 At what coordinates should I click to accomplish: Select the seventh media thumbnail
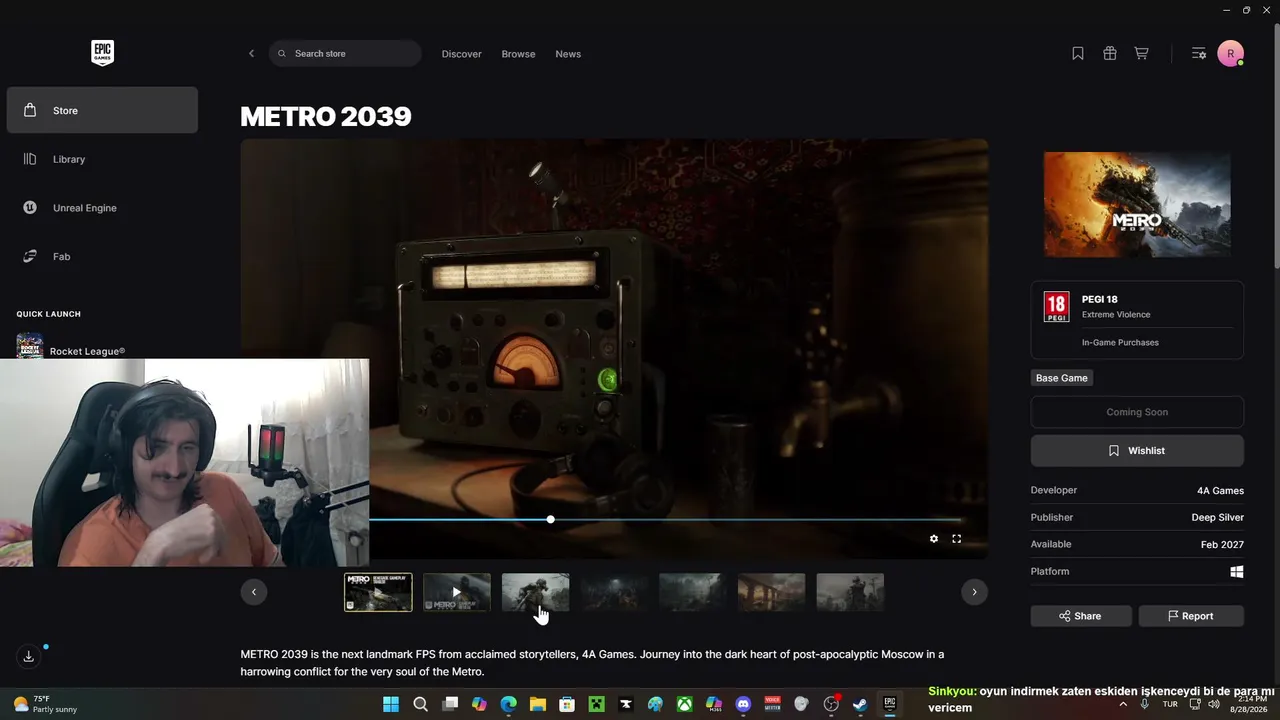click(850, 592)
